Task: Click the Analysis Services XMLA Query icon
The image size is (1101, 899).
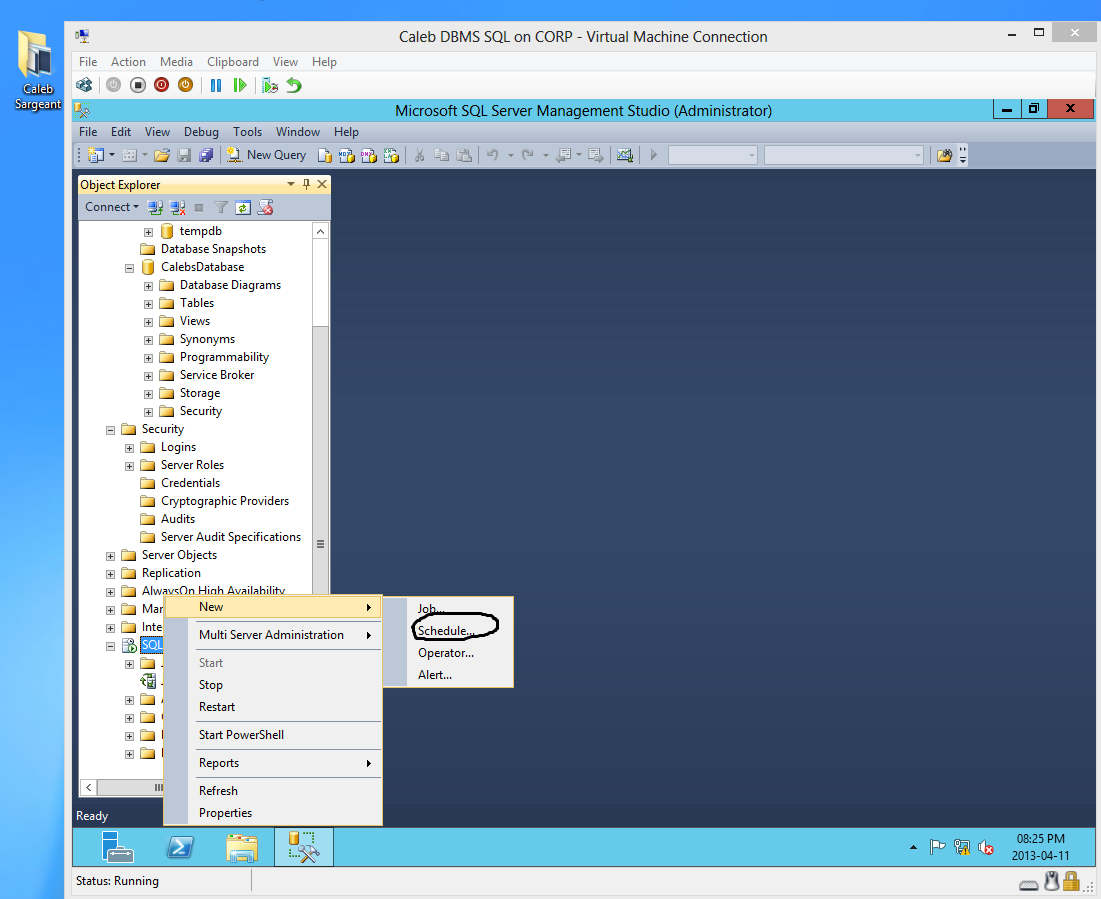Action: point(391,155)
